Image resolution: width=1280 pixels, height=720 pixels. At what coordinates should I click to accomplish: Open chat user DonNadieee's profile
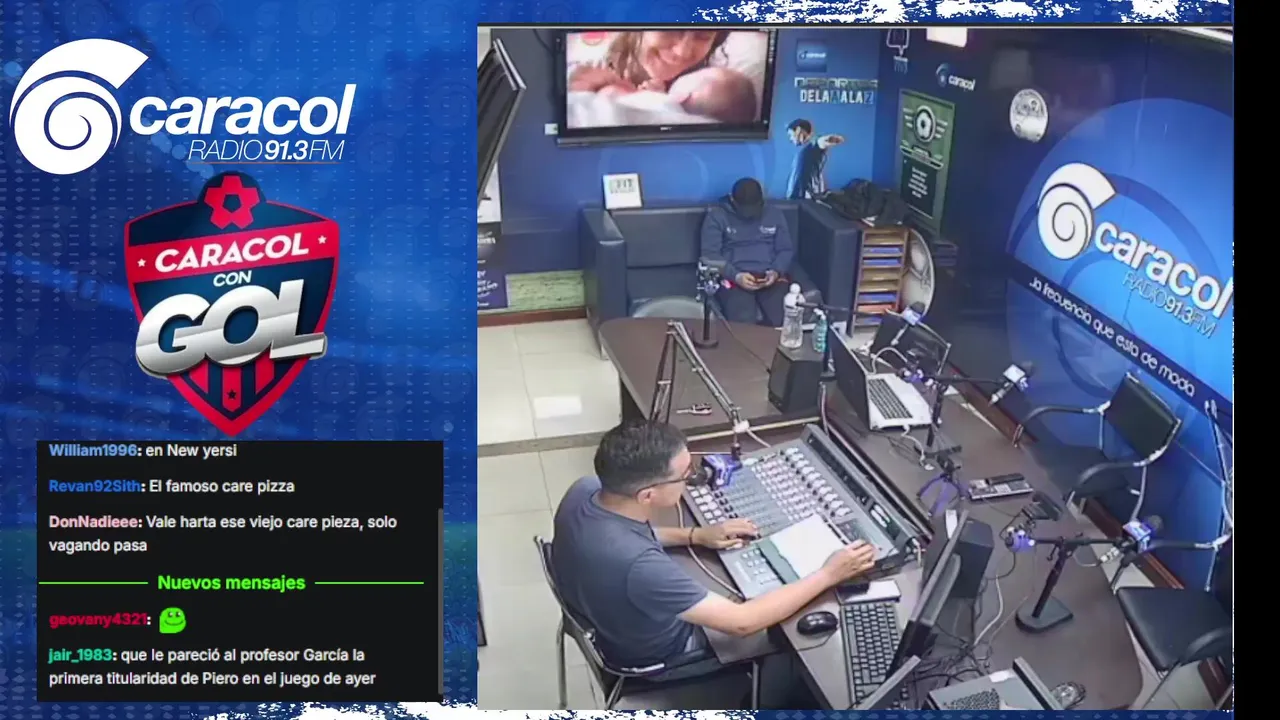pyautogui.click(x=95, y=522)
